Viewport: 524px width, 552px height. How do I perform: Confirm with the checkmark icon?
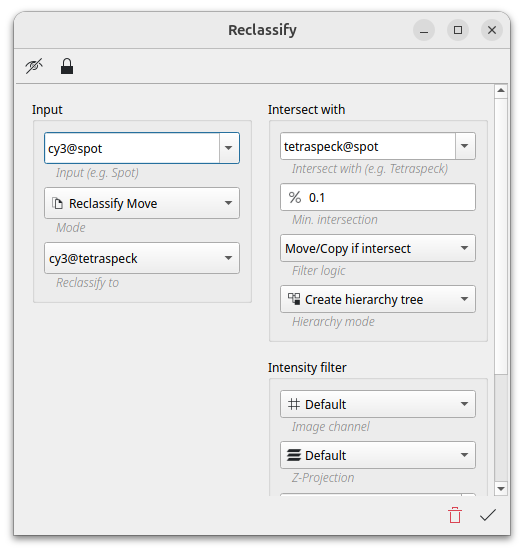point(488,515)
